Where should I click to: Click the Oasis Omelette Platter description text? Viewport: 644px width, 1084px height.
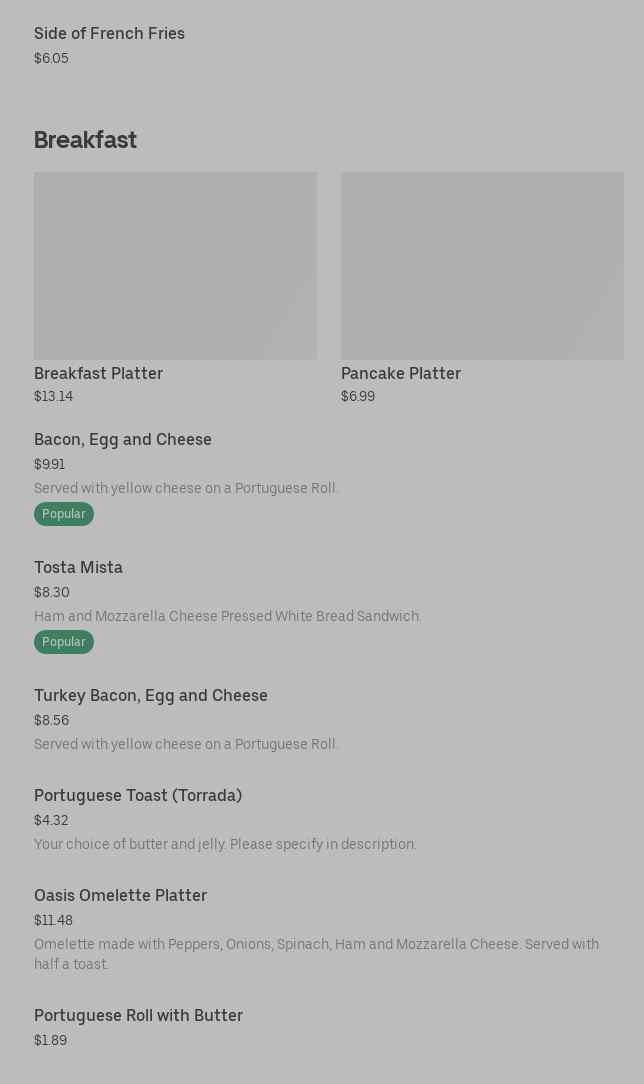(x=316, y=954)
